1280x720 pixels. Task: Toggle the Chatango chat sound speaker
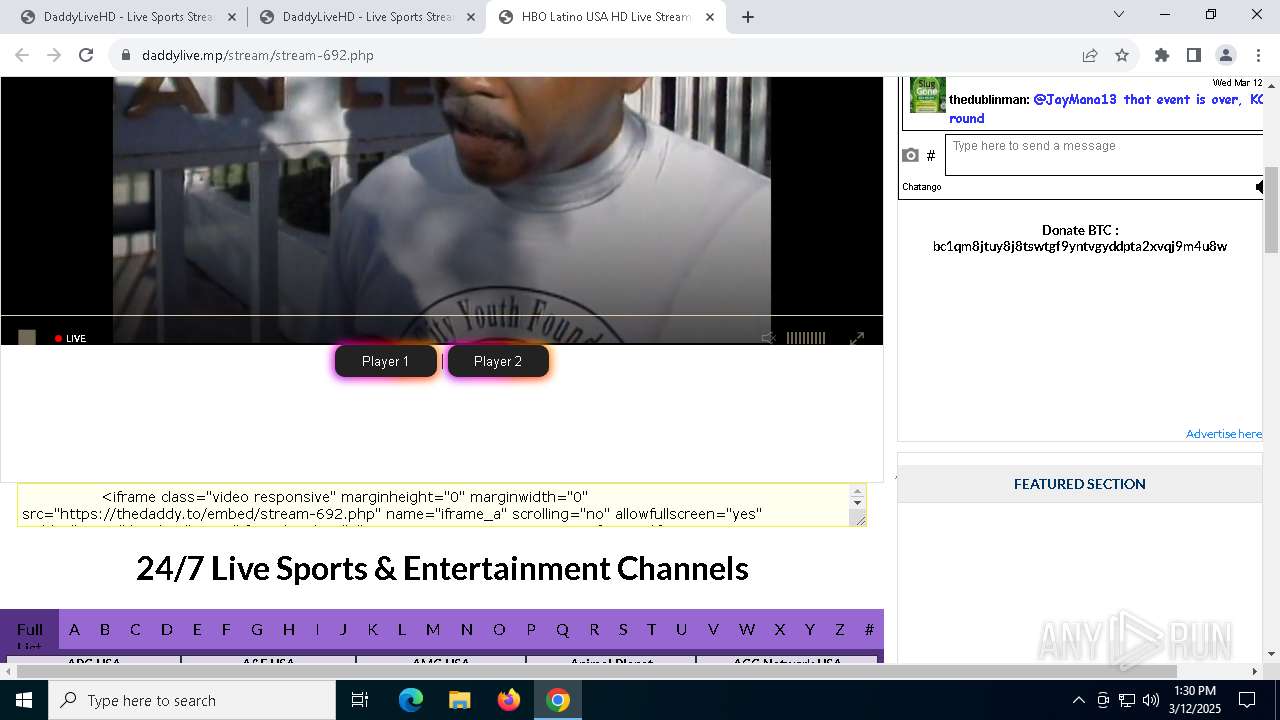[1259, 187]
